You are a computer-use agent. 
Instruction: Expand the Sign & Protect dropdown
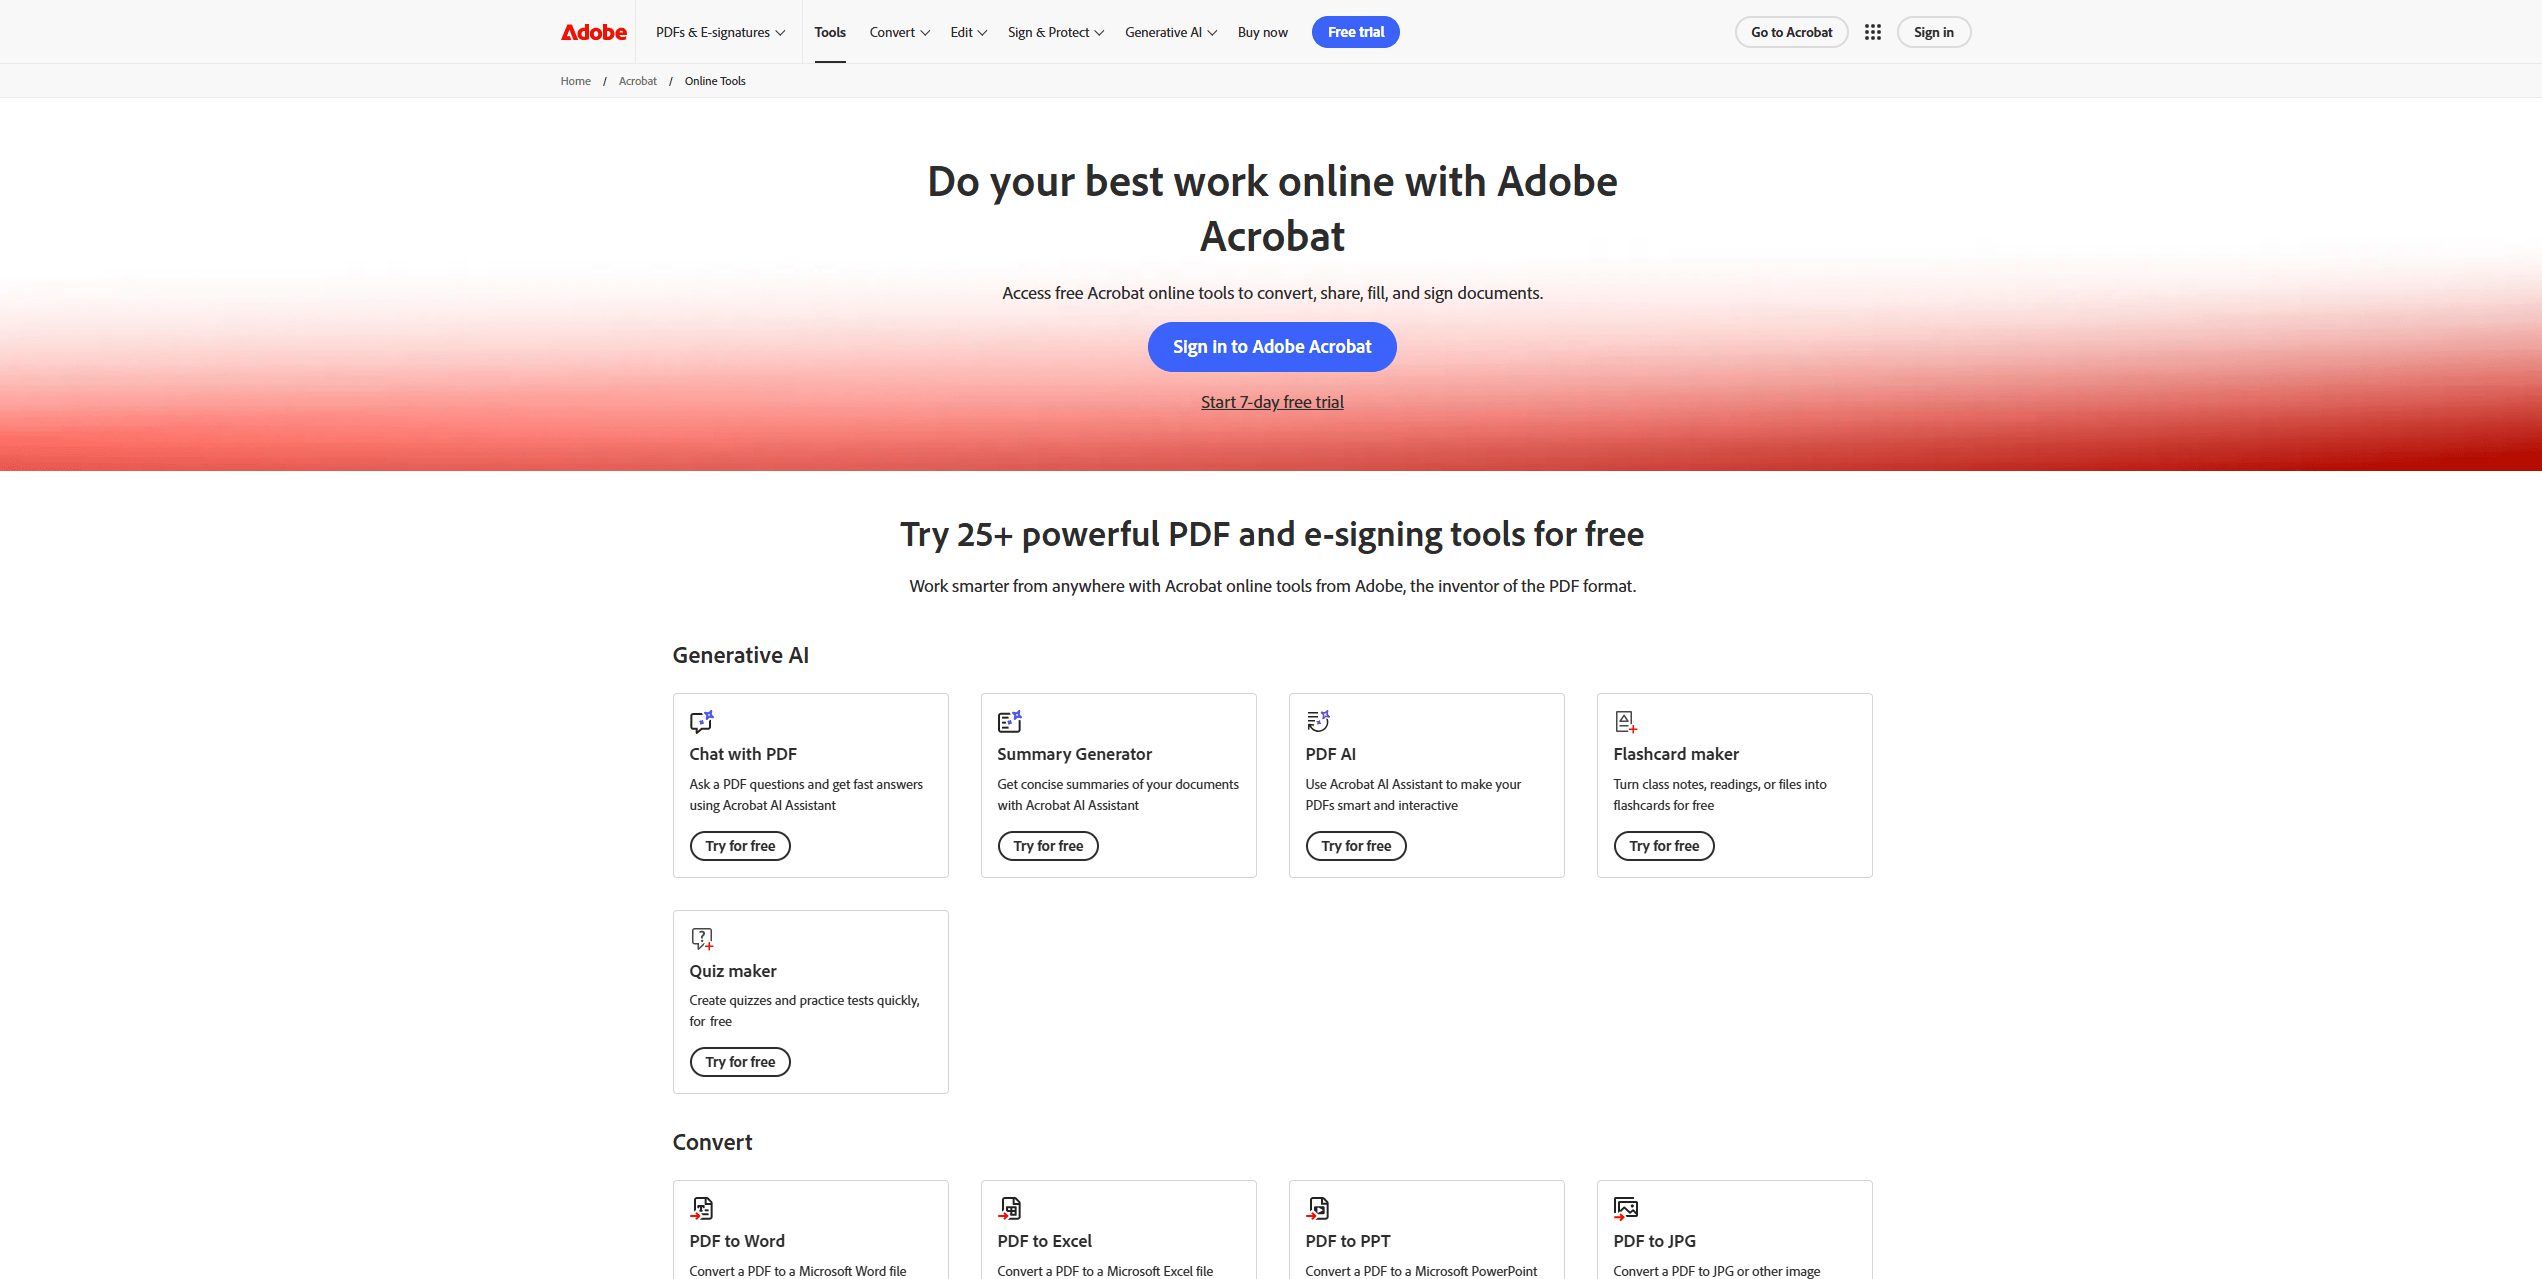click(1055, 31)
